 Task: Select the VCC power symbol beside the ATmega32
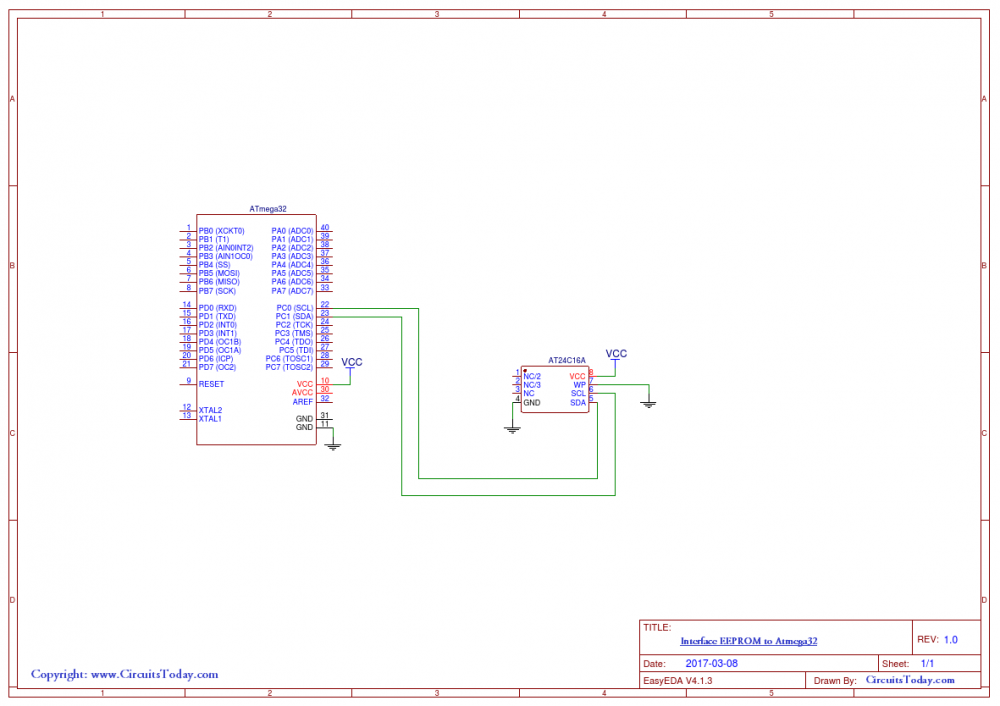coord(352,363)
